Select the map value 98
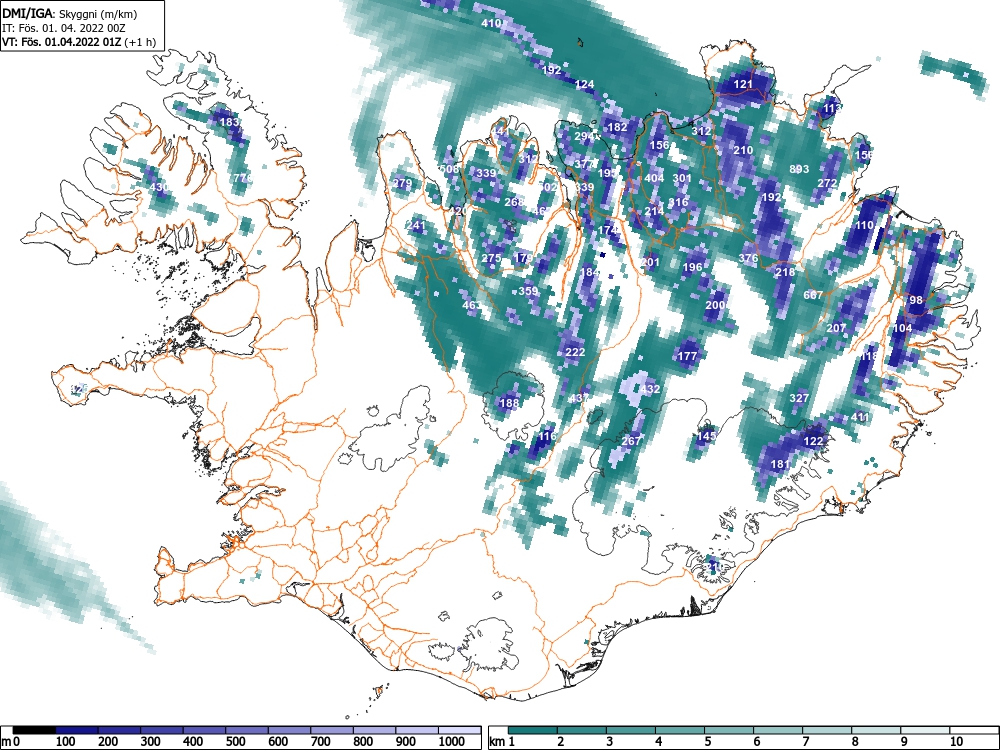The image size is (1000, 750). click(x=916, y=300)
